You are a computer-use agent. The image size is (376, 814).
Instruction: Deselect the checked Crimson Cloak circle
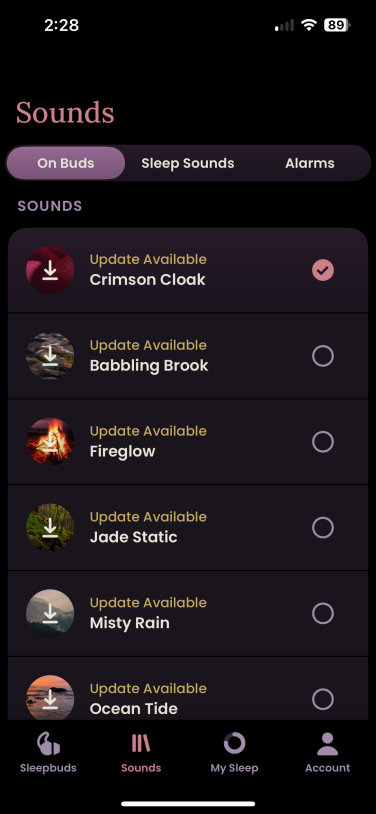pos(323,270)
